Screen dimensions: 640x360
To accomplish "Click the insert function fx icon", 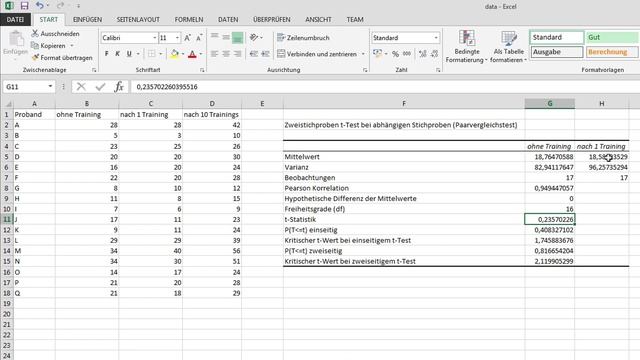I will [119, 87].
